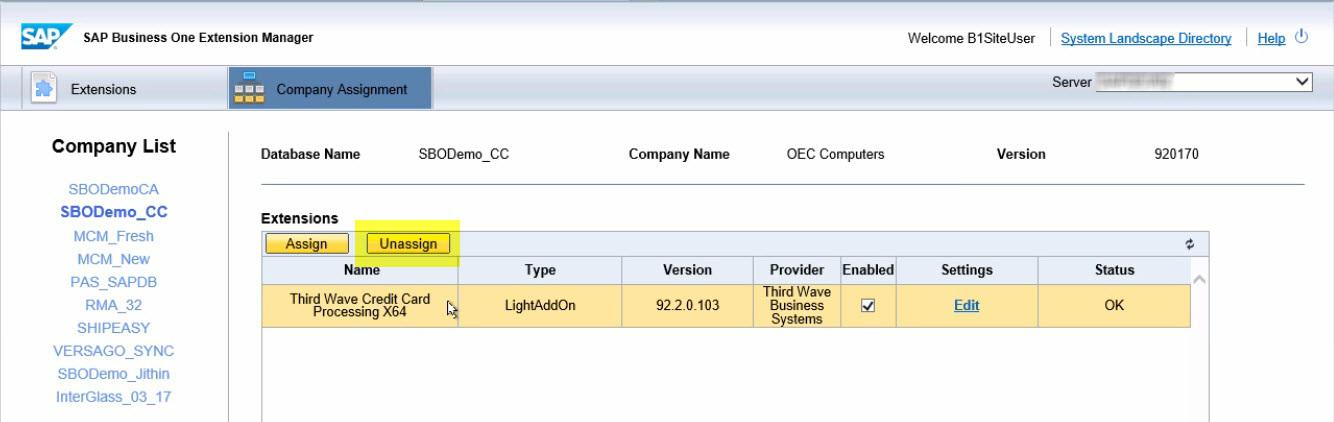Click the Name column header
Screen dimensions: 1334x422
click(360, 270)
